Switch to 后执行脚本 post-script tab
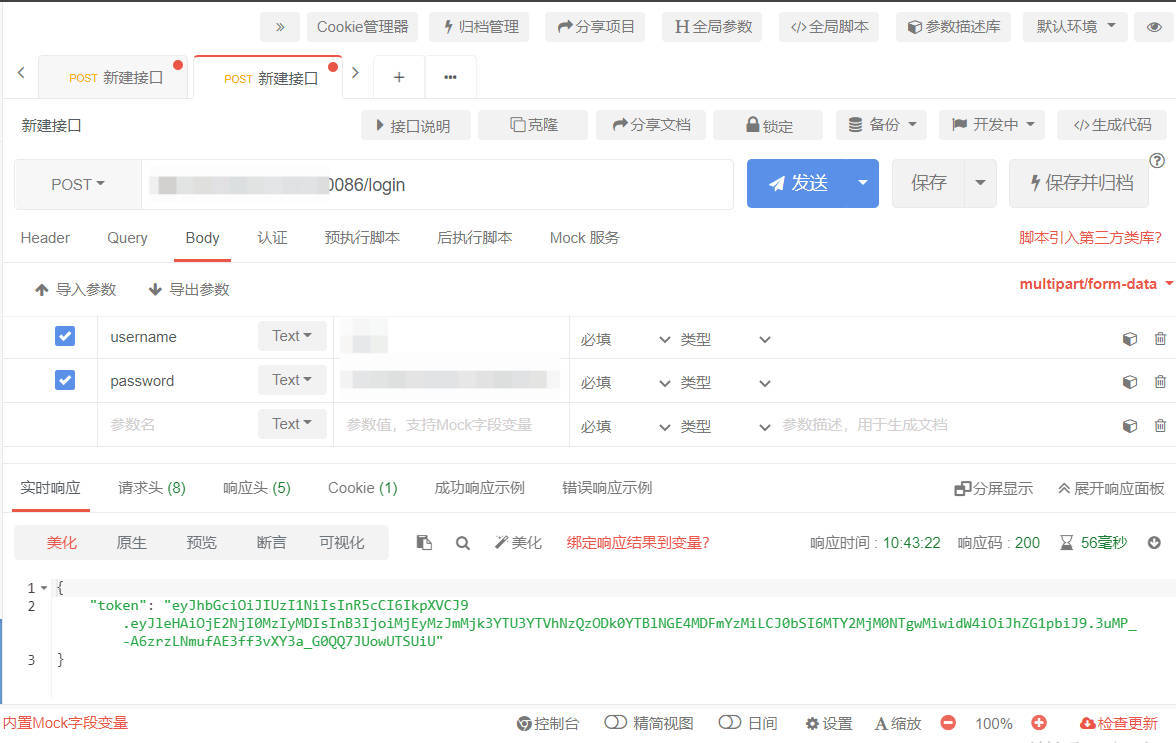This screenshot has height=743, width=1176. 474,238
